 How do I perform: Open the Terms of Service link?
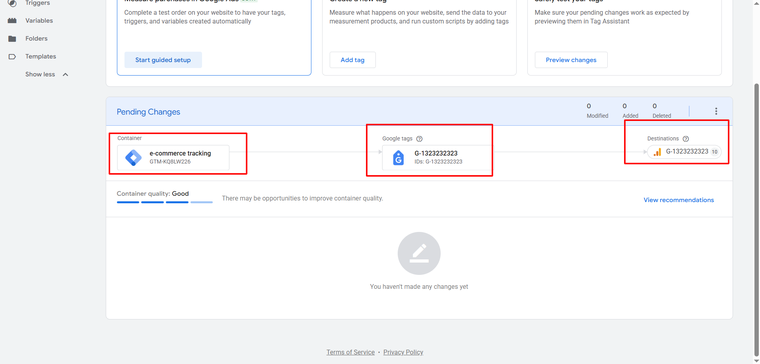click(x=350, y=352)
